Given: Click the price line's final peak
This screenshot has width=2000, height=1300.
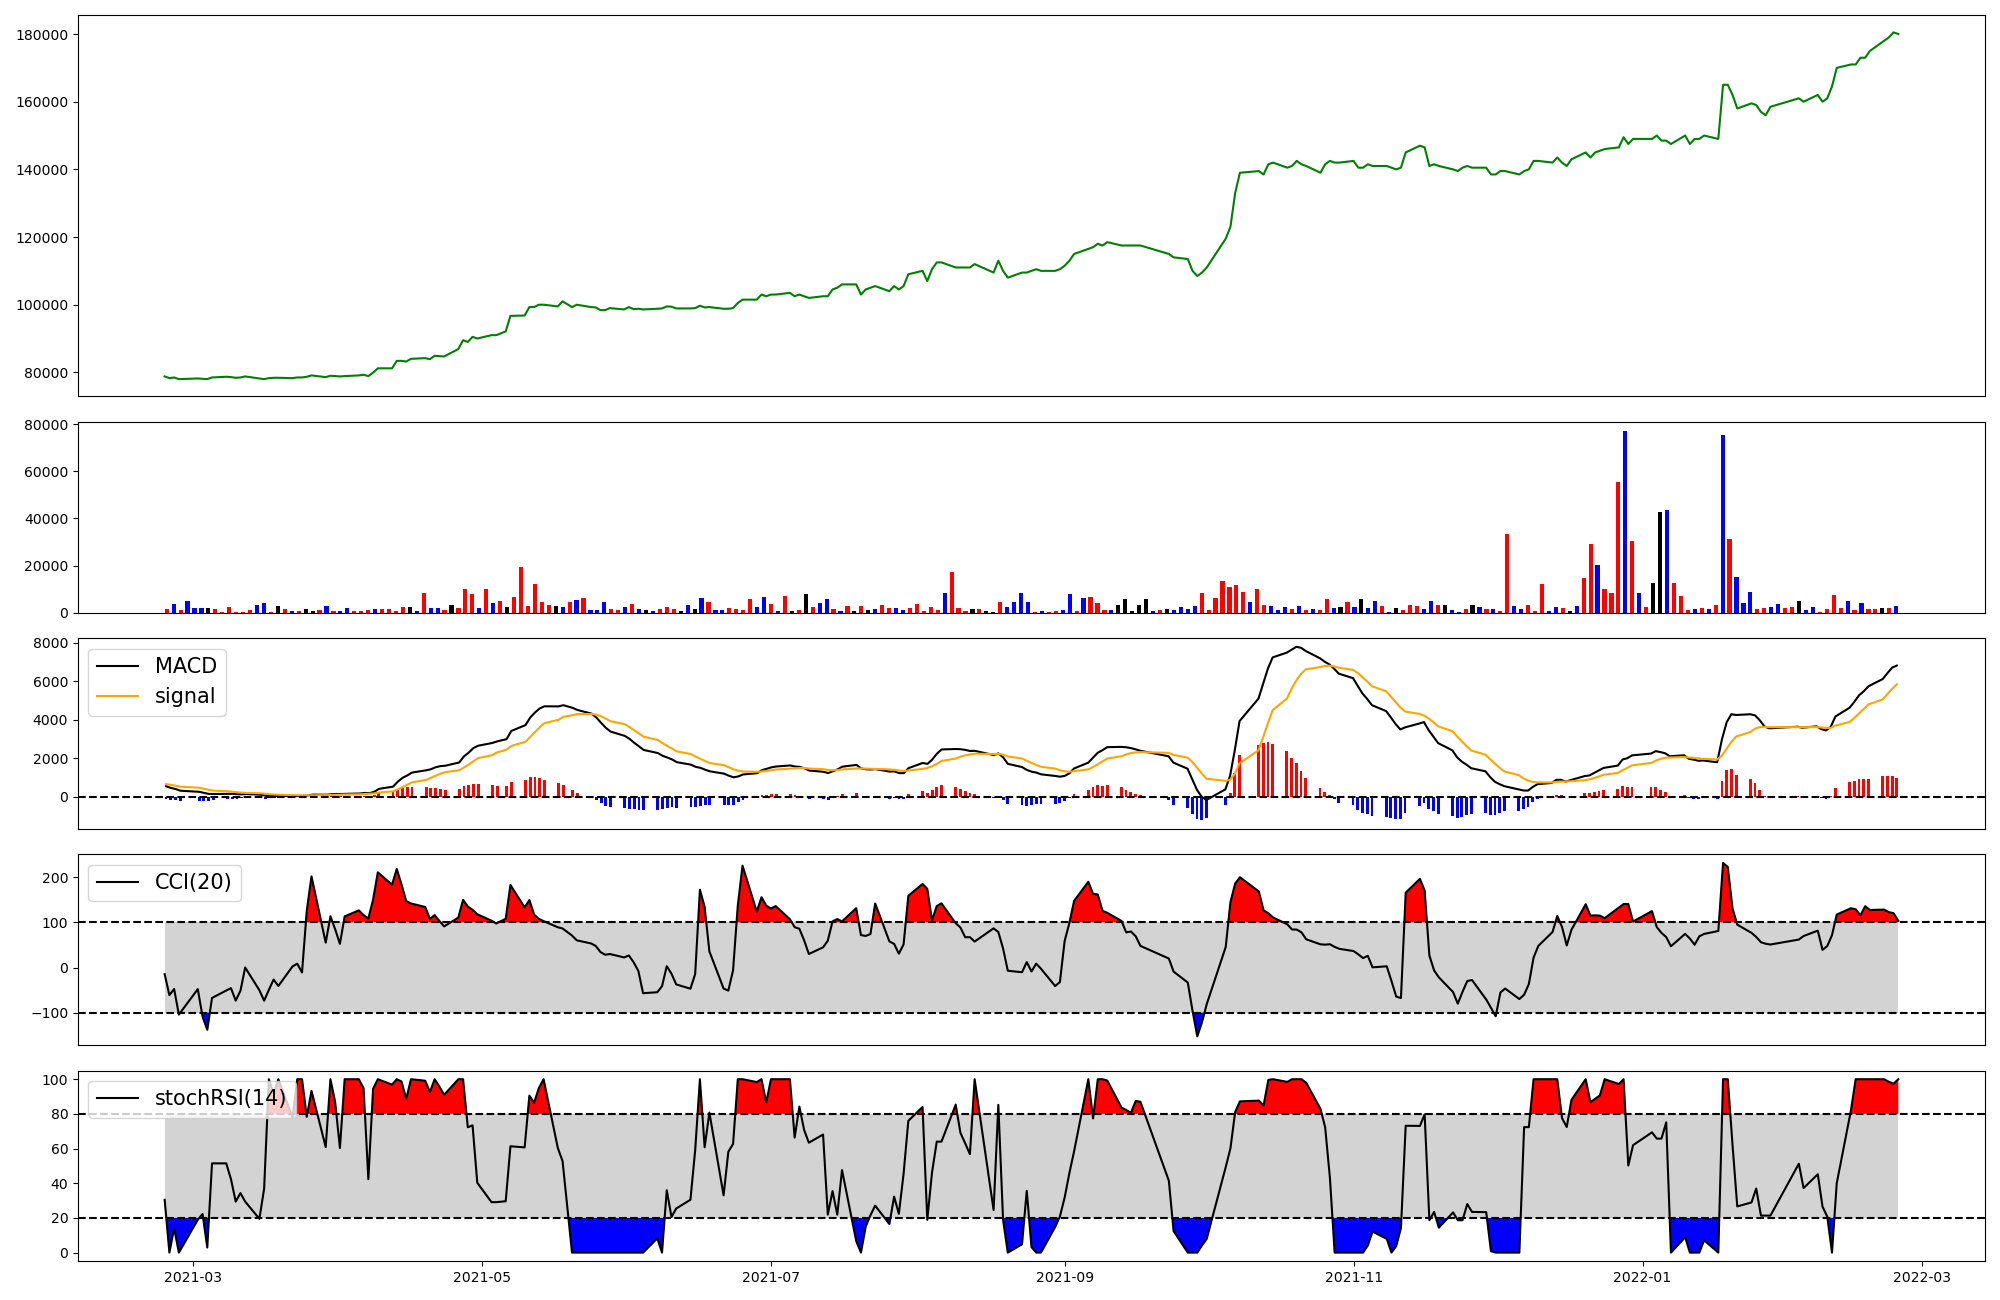Looking at the screenshot, I should click(1894, 33).
